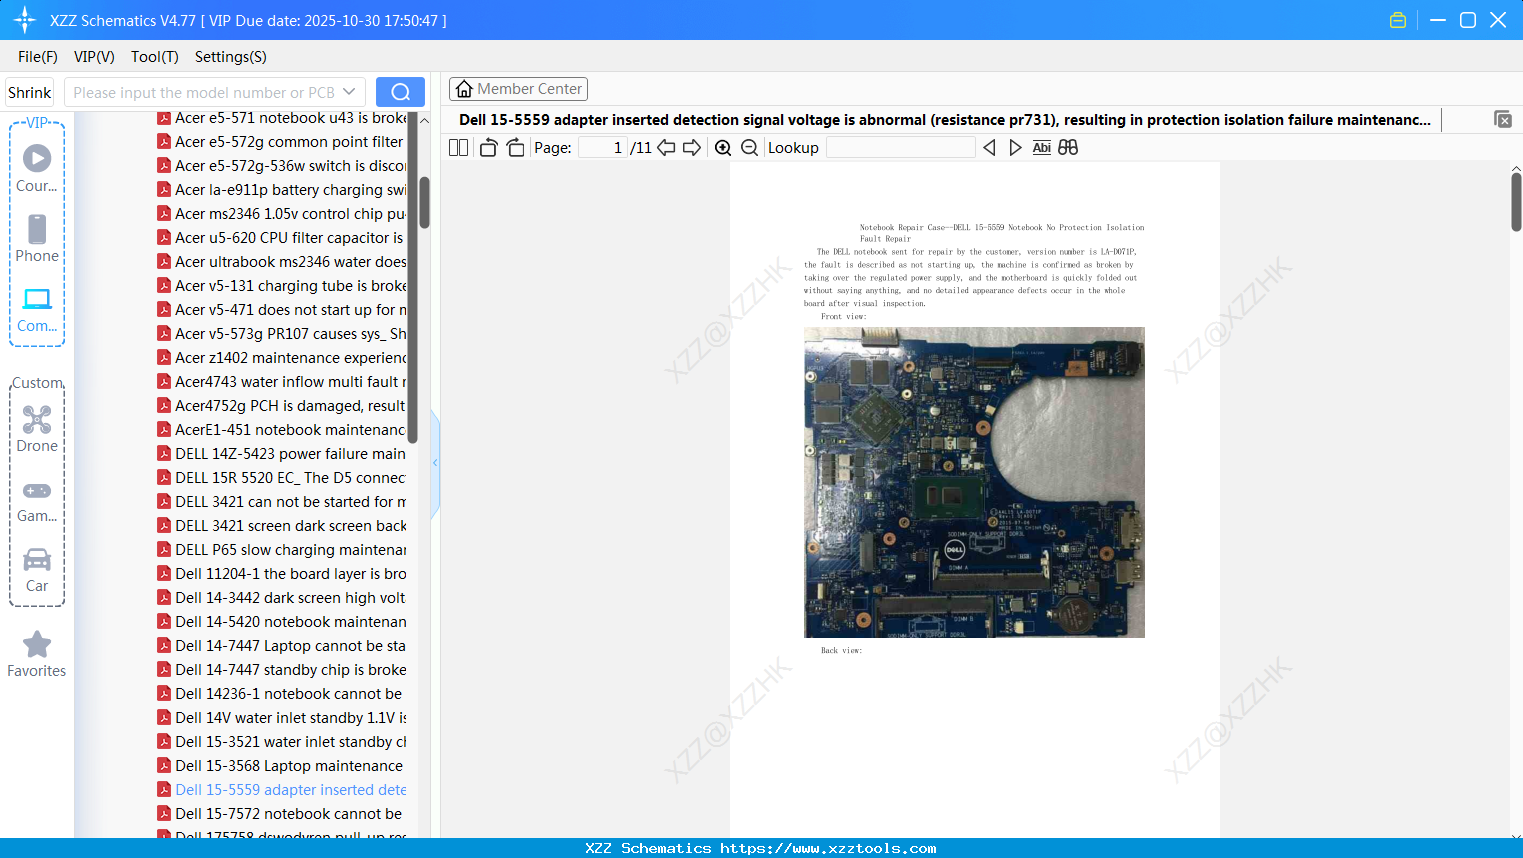The width and height of the screenshot is (1523, 858).
Task: Click the yellow VIP shop icon in title bar
Action: tap(1398, 20)
